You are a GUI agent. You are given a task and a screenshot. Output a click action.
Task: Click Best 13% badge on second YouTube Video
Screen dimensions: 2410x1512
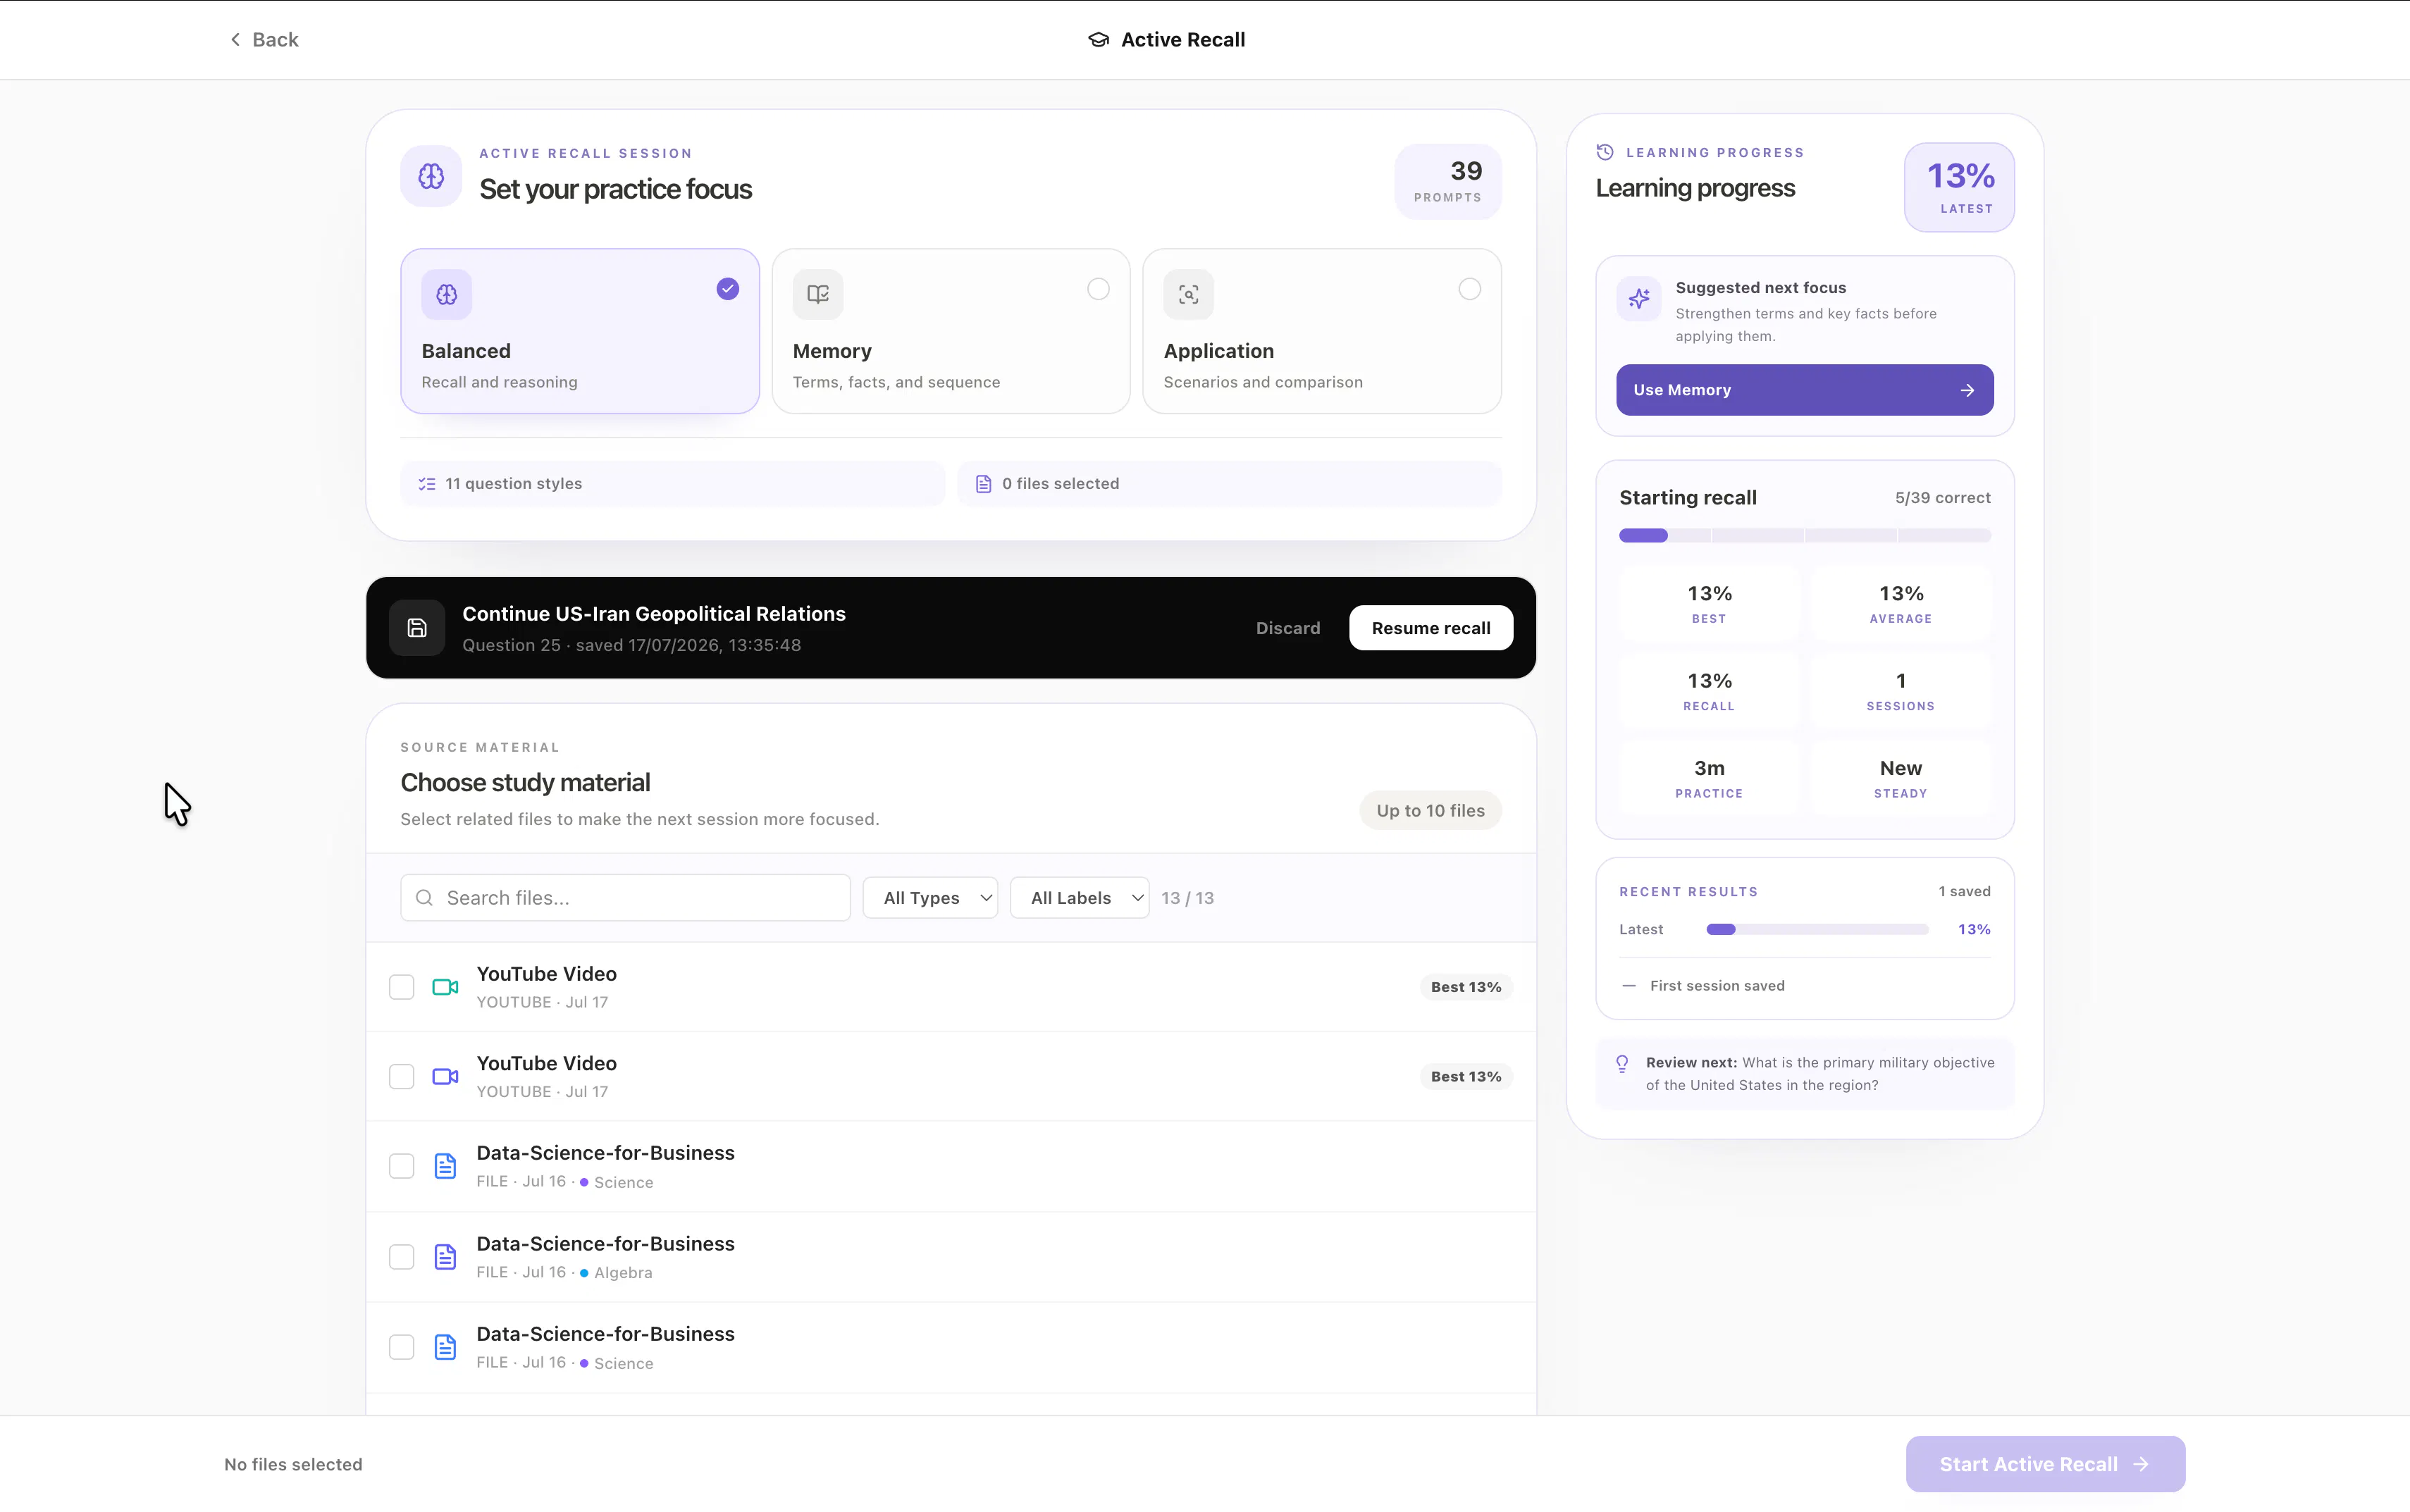1466,1077
